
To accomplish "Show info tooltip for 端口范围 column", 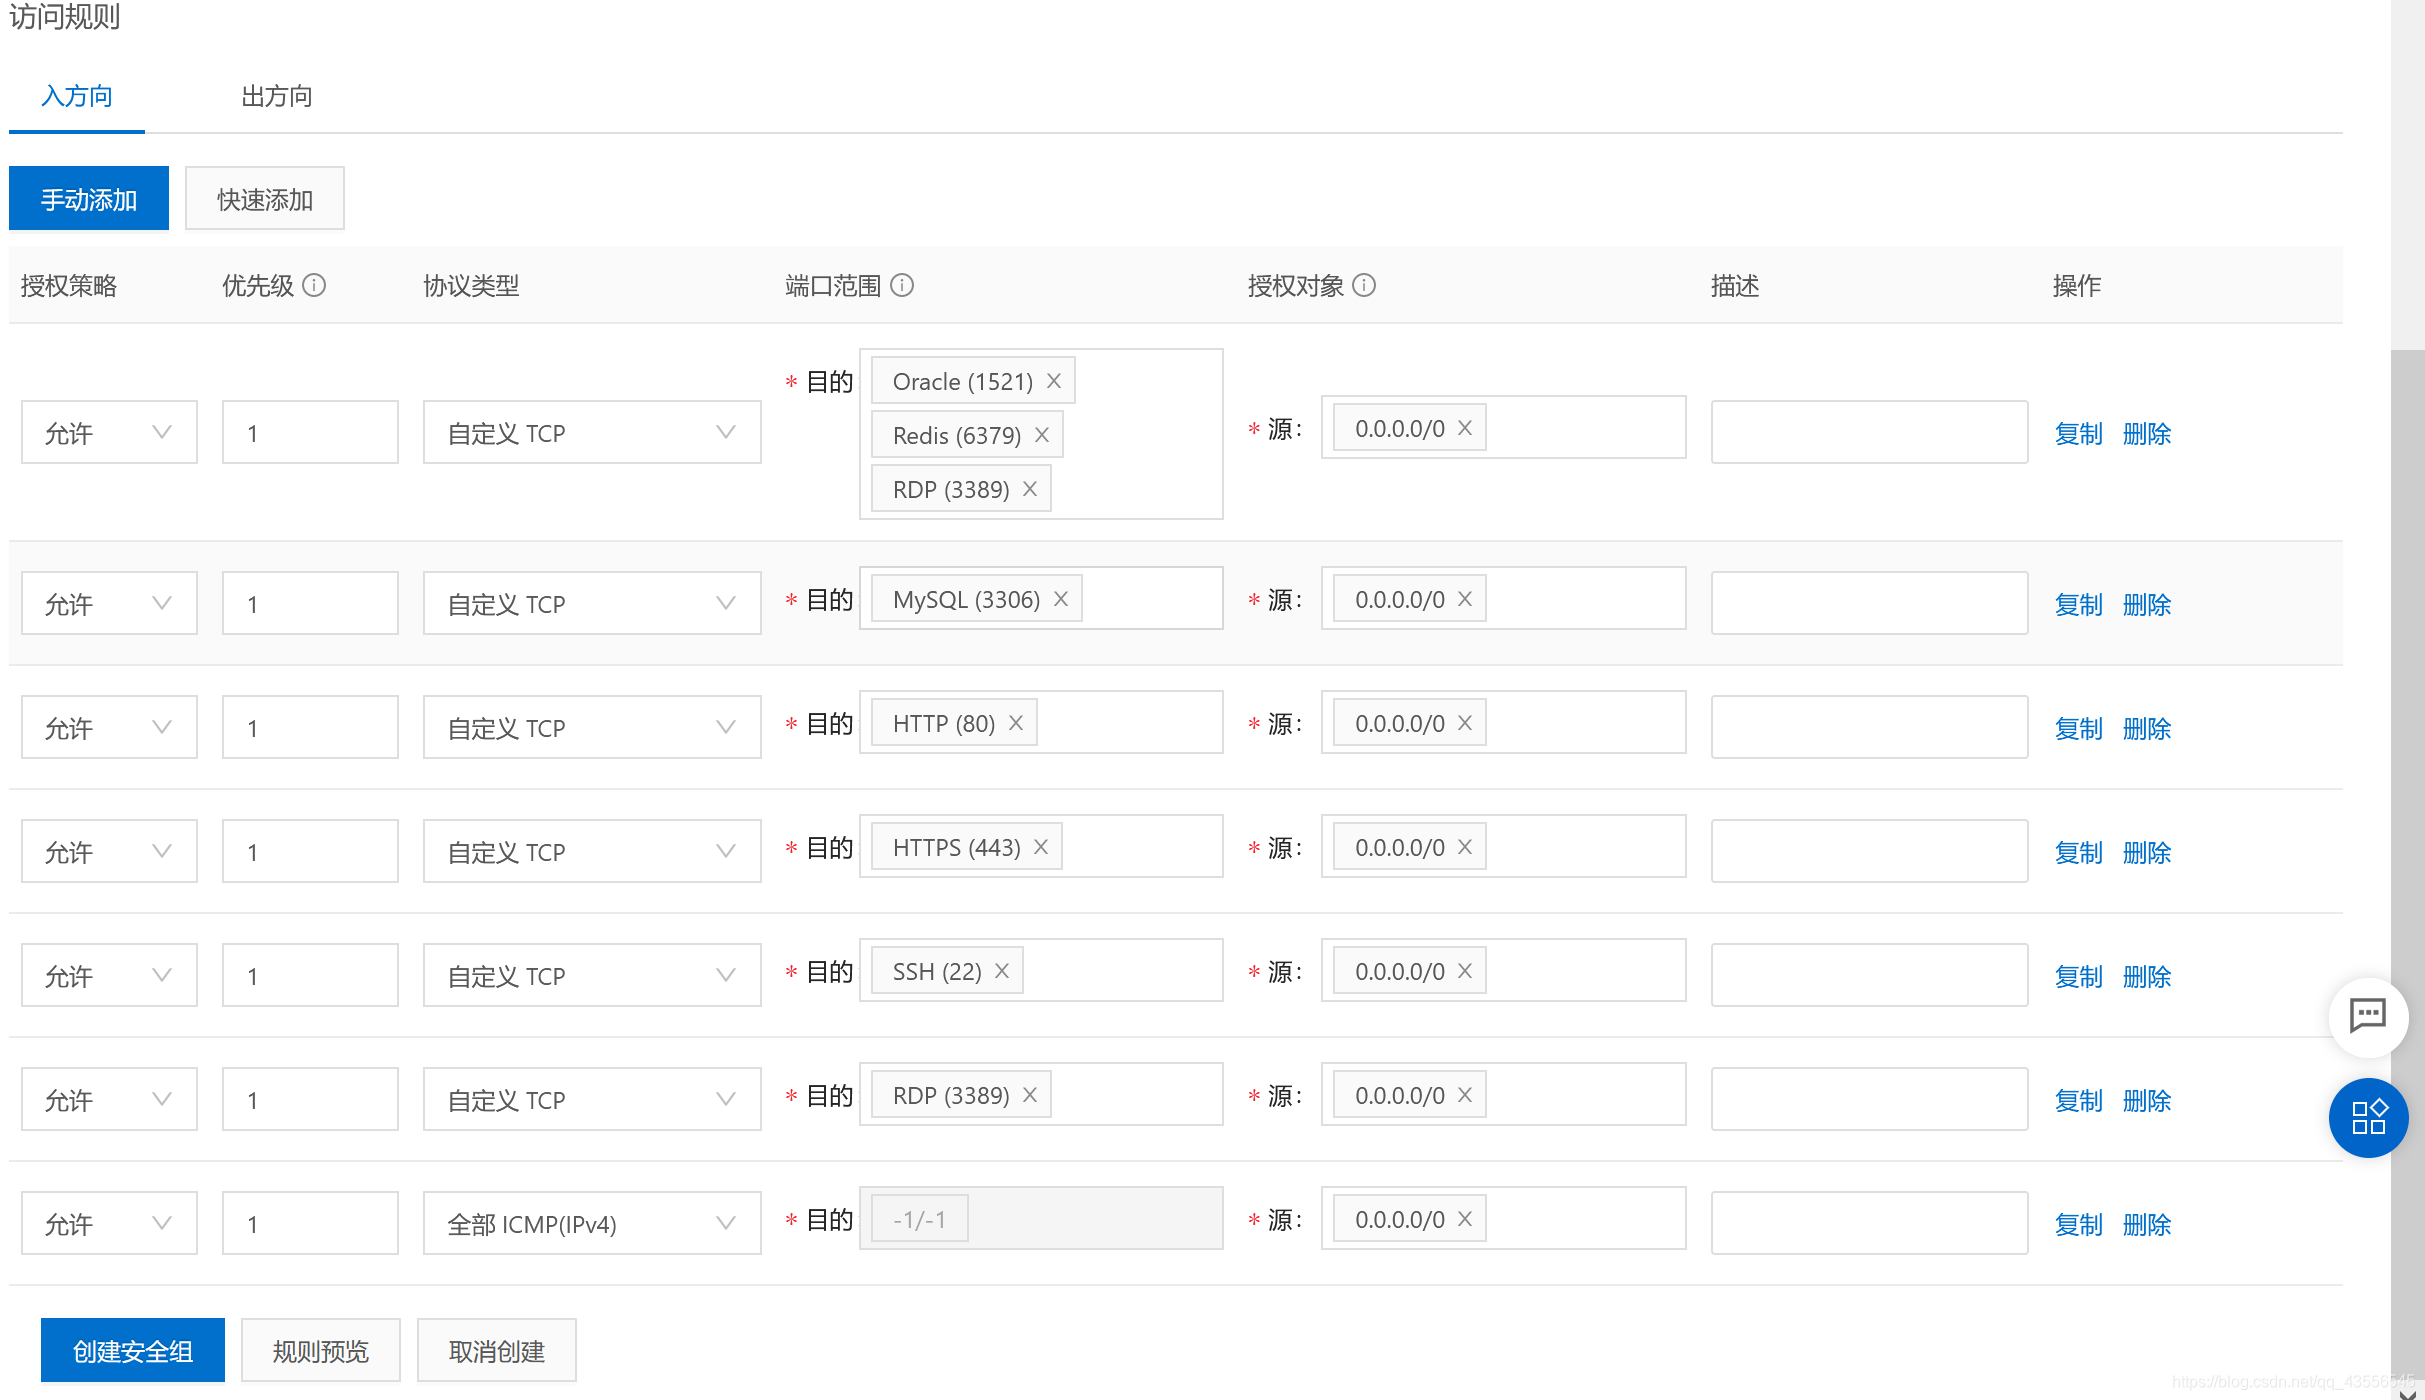I will pyautogui.click(x=902, y=286).
